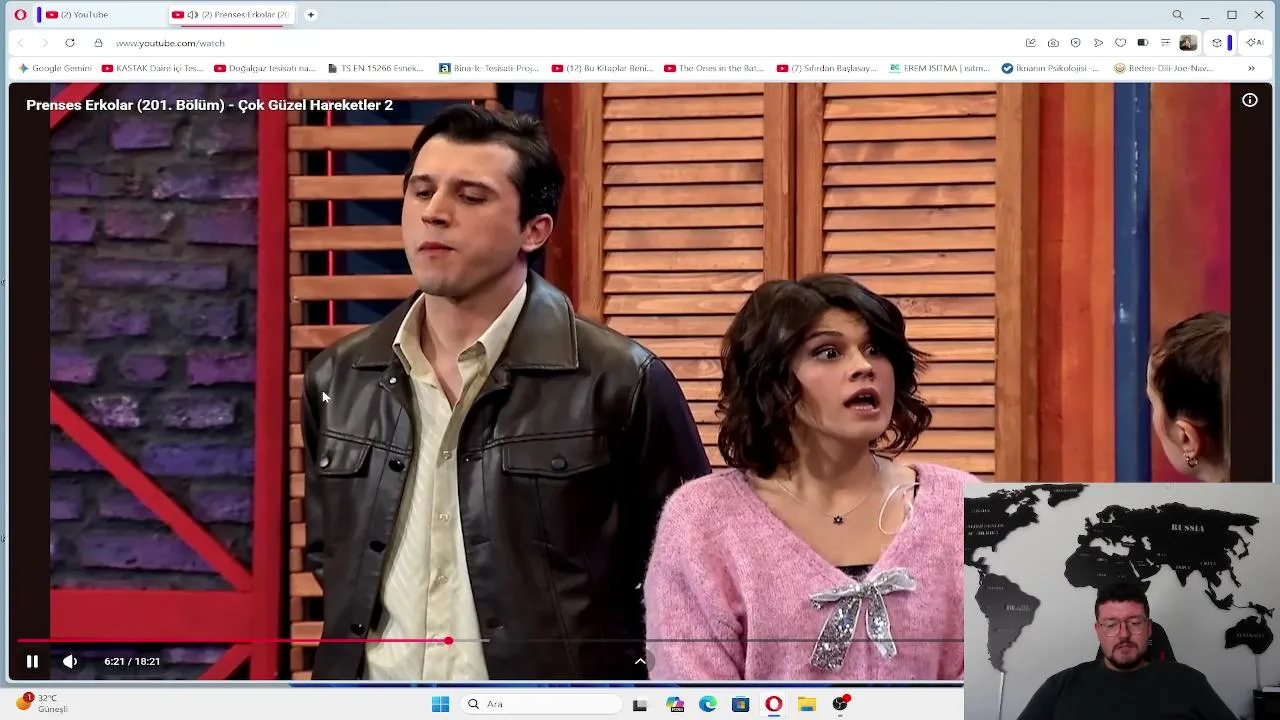The width and height of the screenshot is (1280, 720).
Task: Add page to bookmarks with heart icon
Action: (x=1121, y=43)
